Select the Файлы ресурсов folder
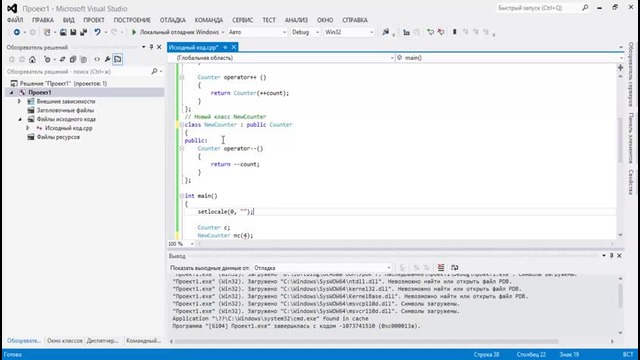This screenshot has height=360, width=640. click(x=58, y=137)
